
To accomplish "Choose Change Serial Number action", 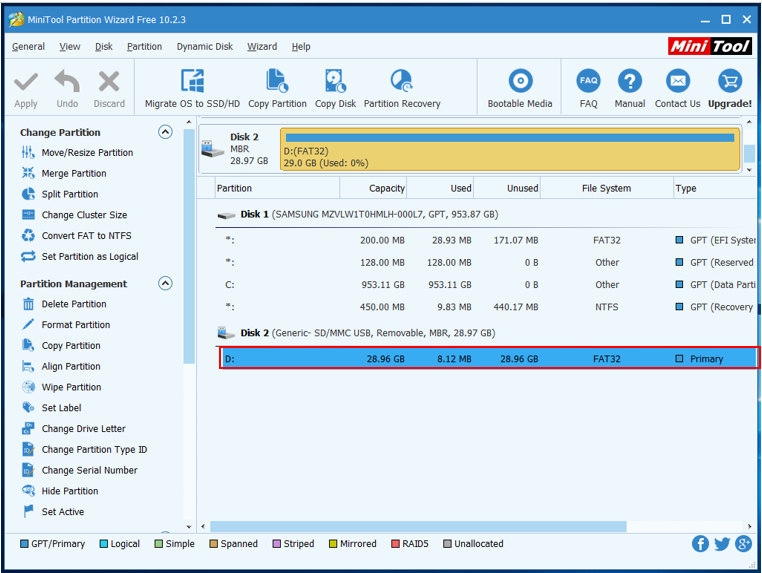I will 80,470.
